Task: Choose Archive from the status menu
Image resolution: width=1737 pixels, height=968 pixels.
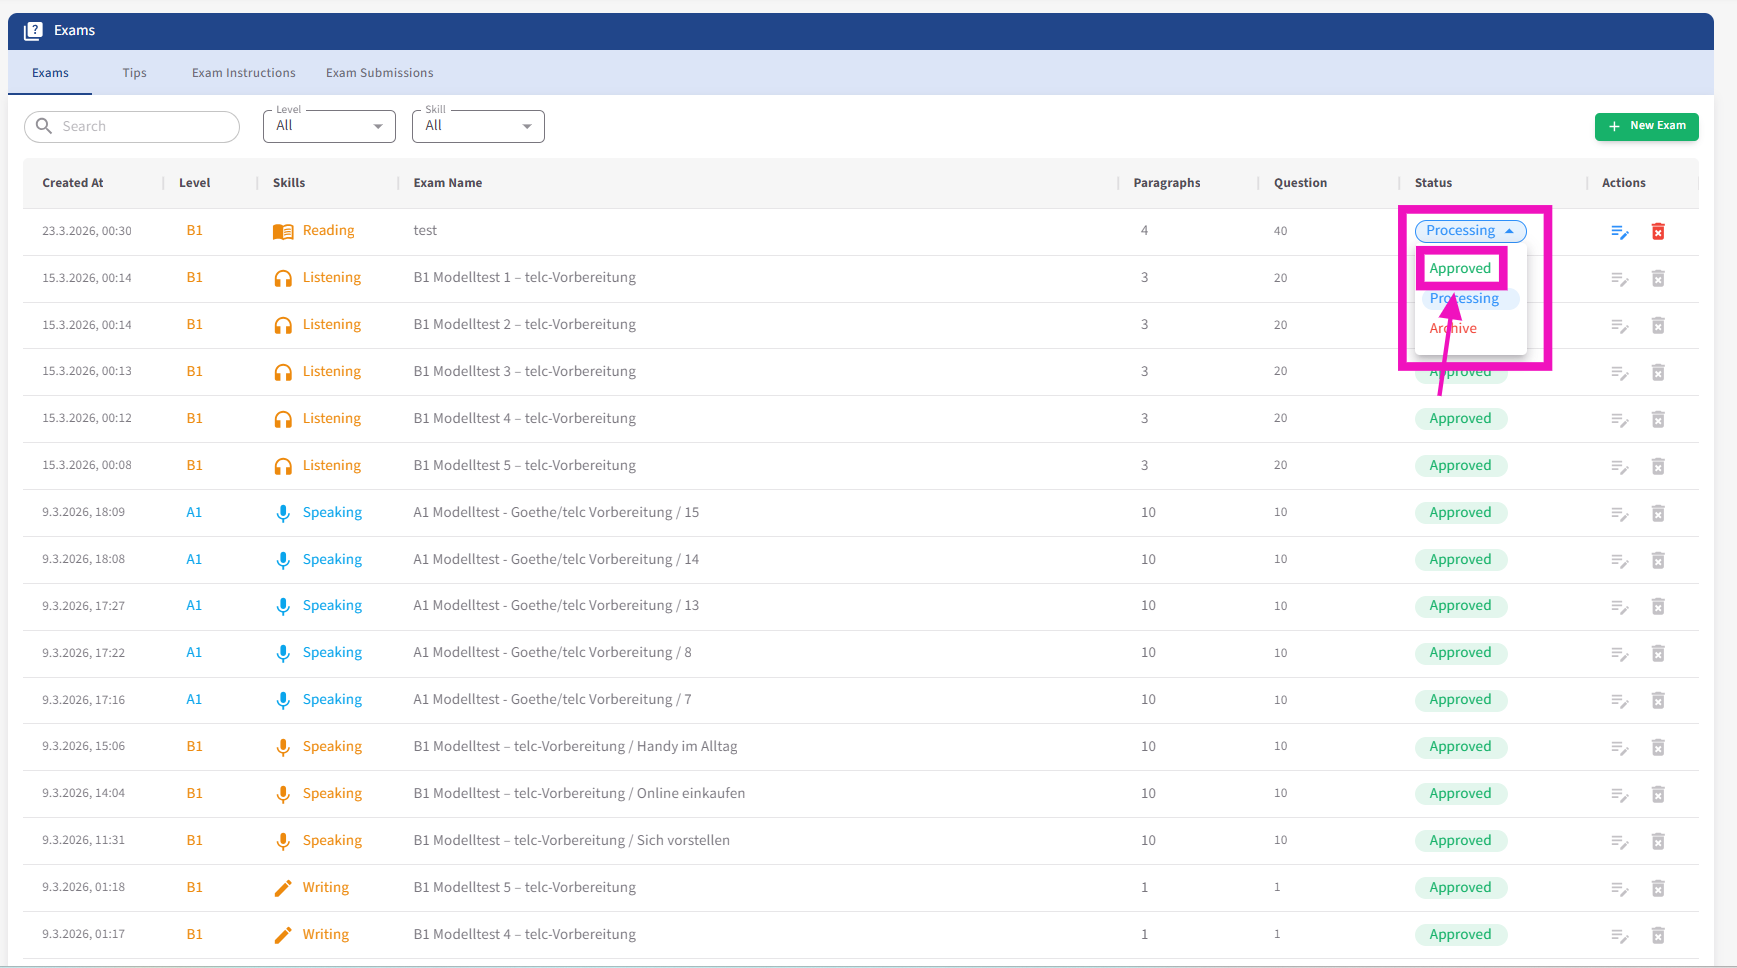Action: coord(1453,329)
